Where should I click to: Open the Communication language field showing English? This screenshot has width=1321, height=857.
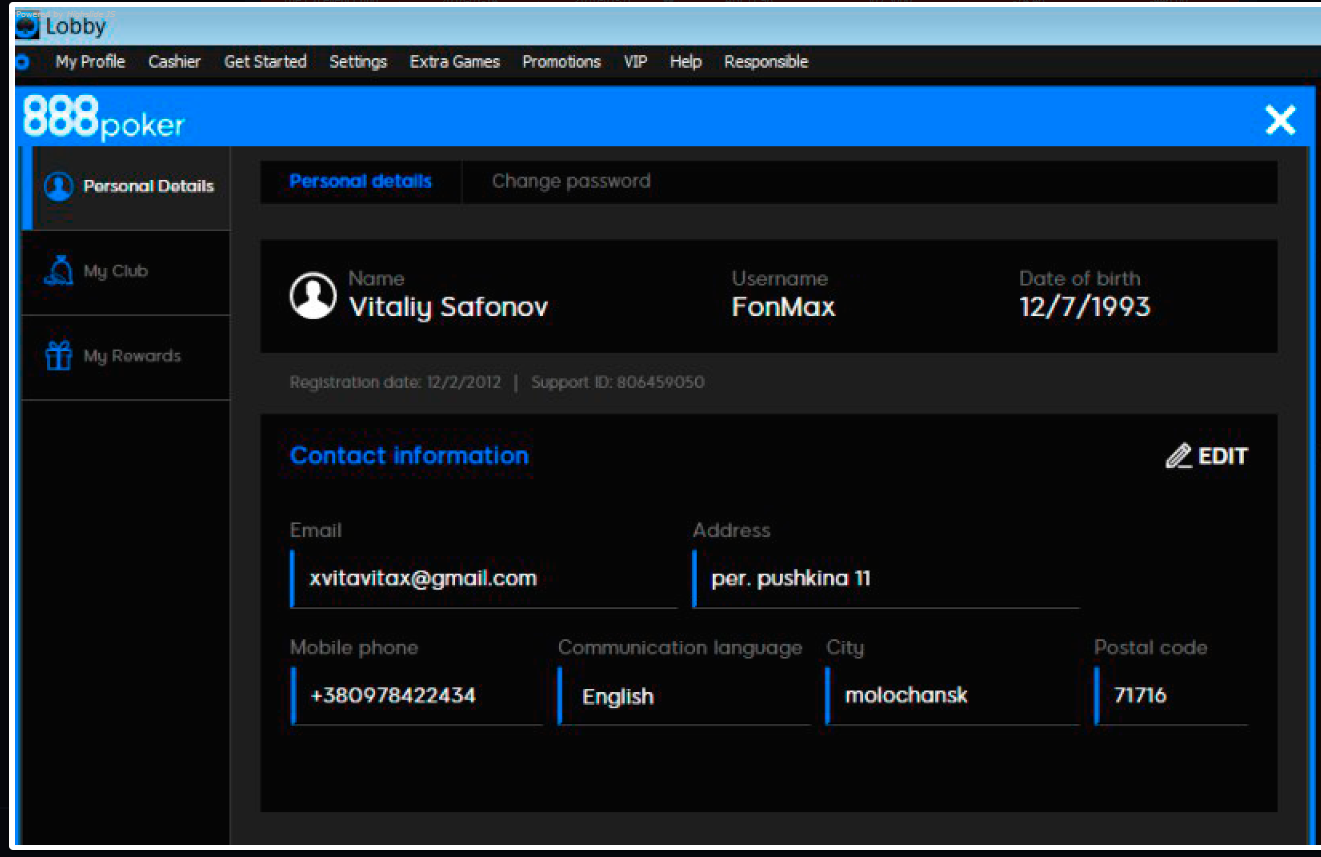[x=684, y=695]
